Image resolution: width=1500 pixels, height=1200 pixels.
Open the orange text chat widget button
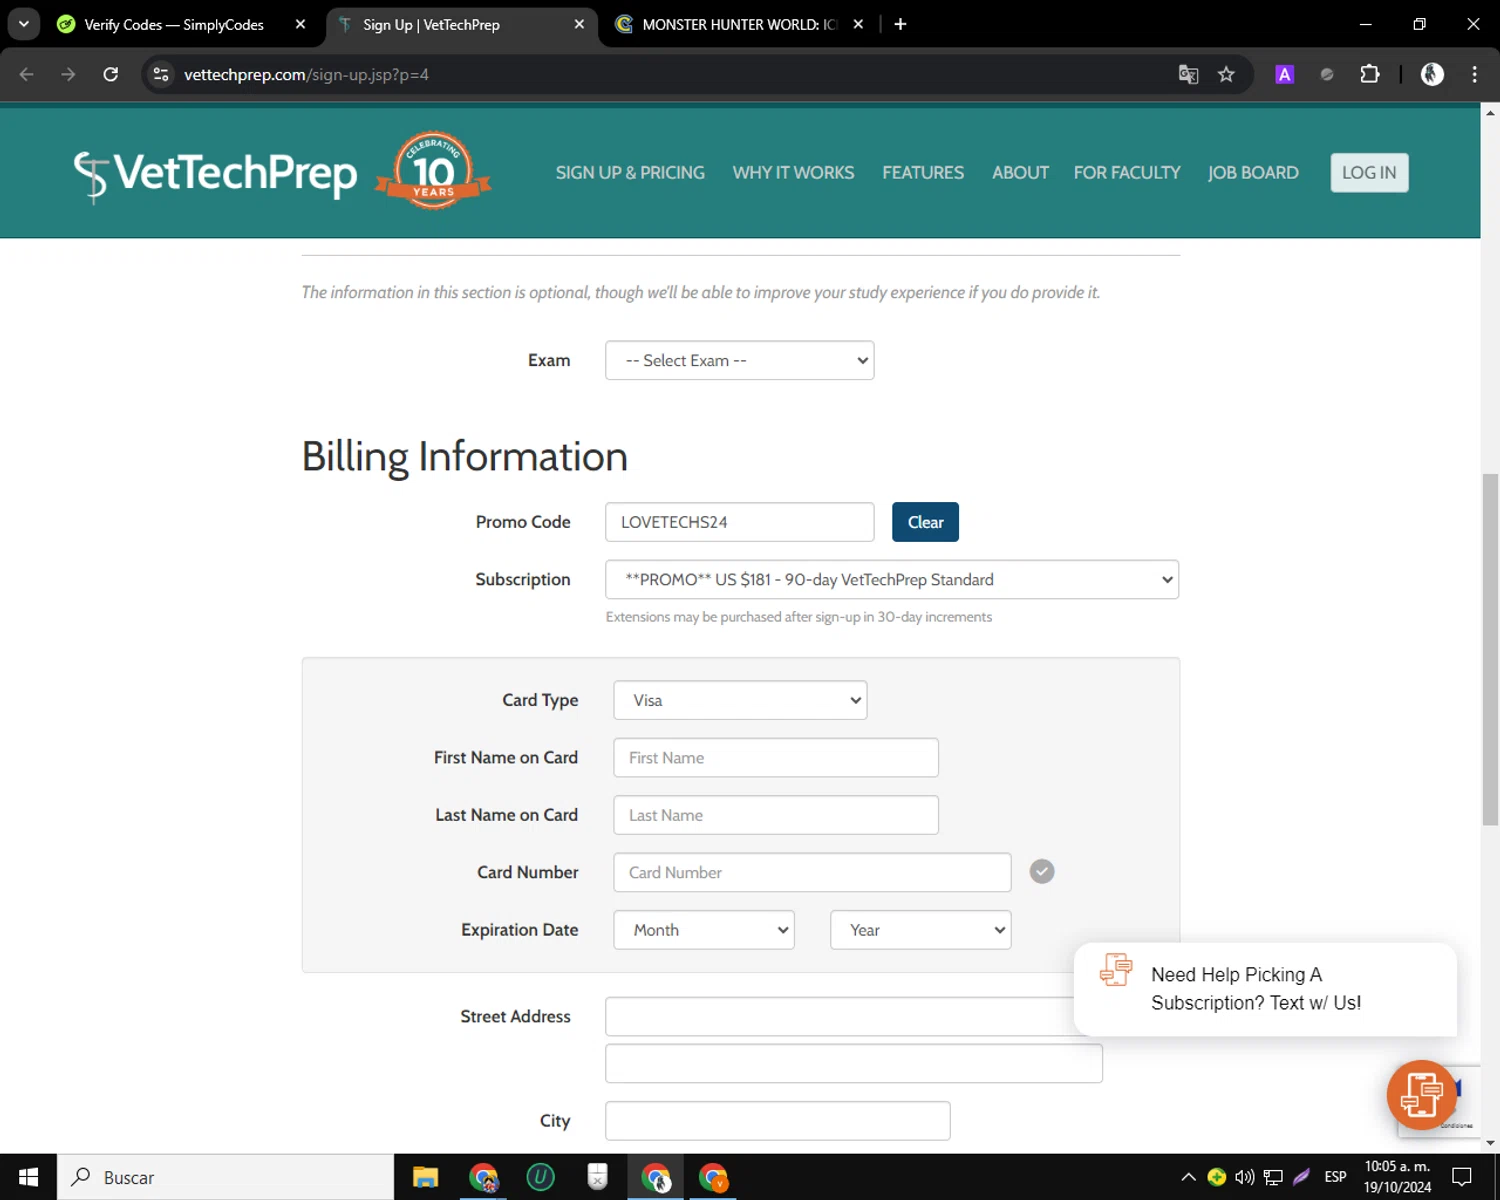tap(1421, 1094)
